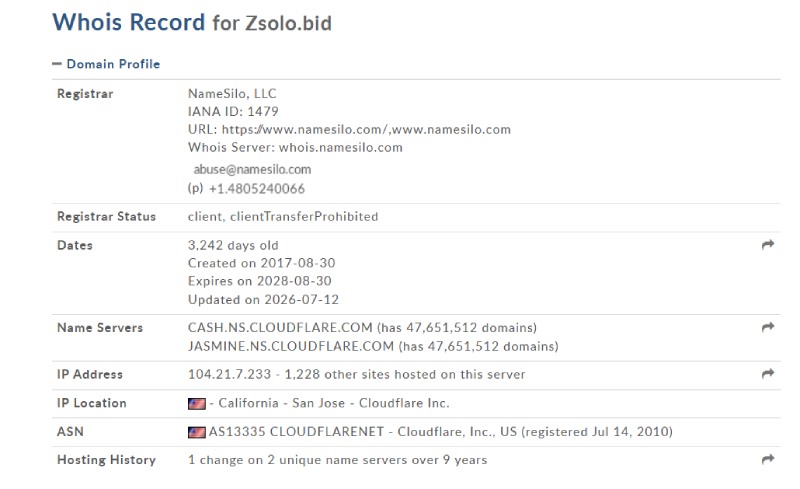Collapse the Domain Profile section

click(106, 64)
